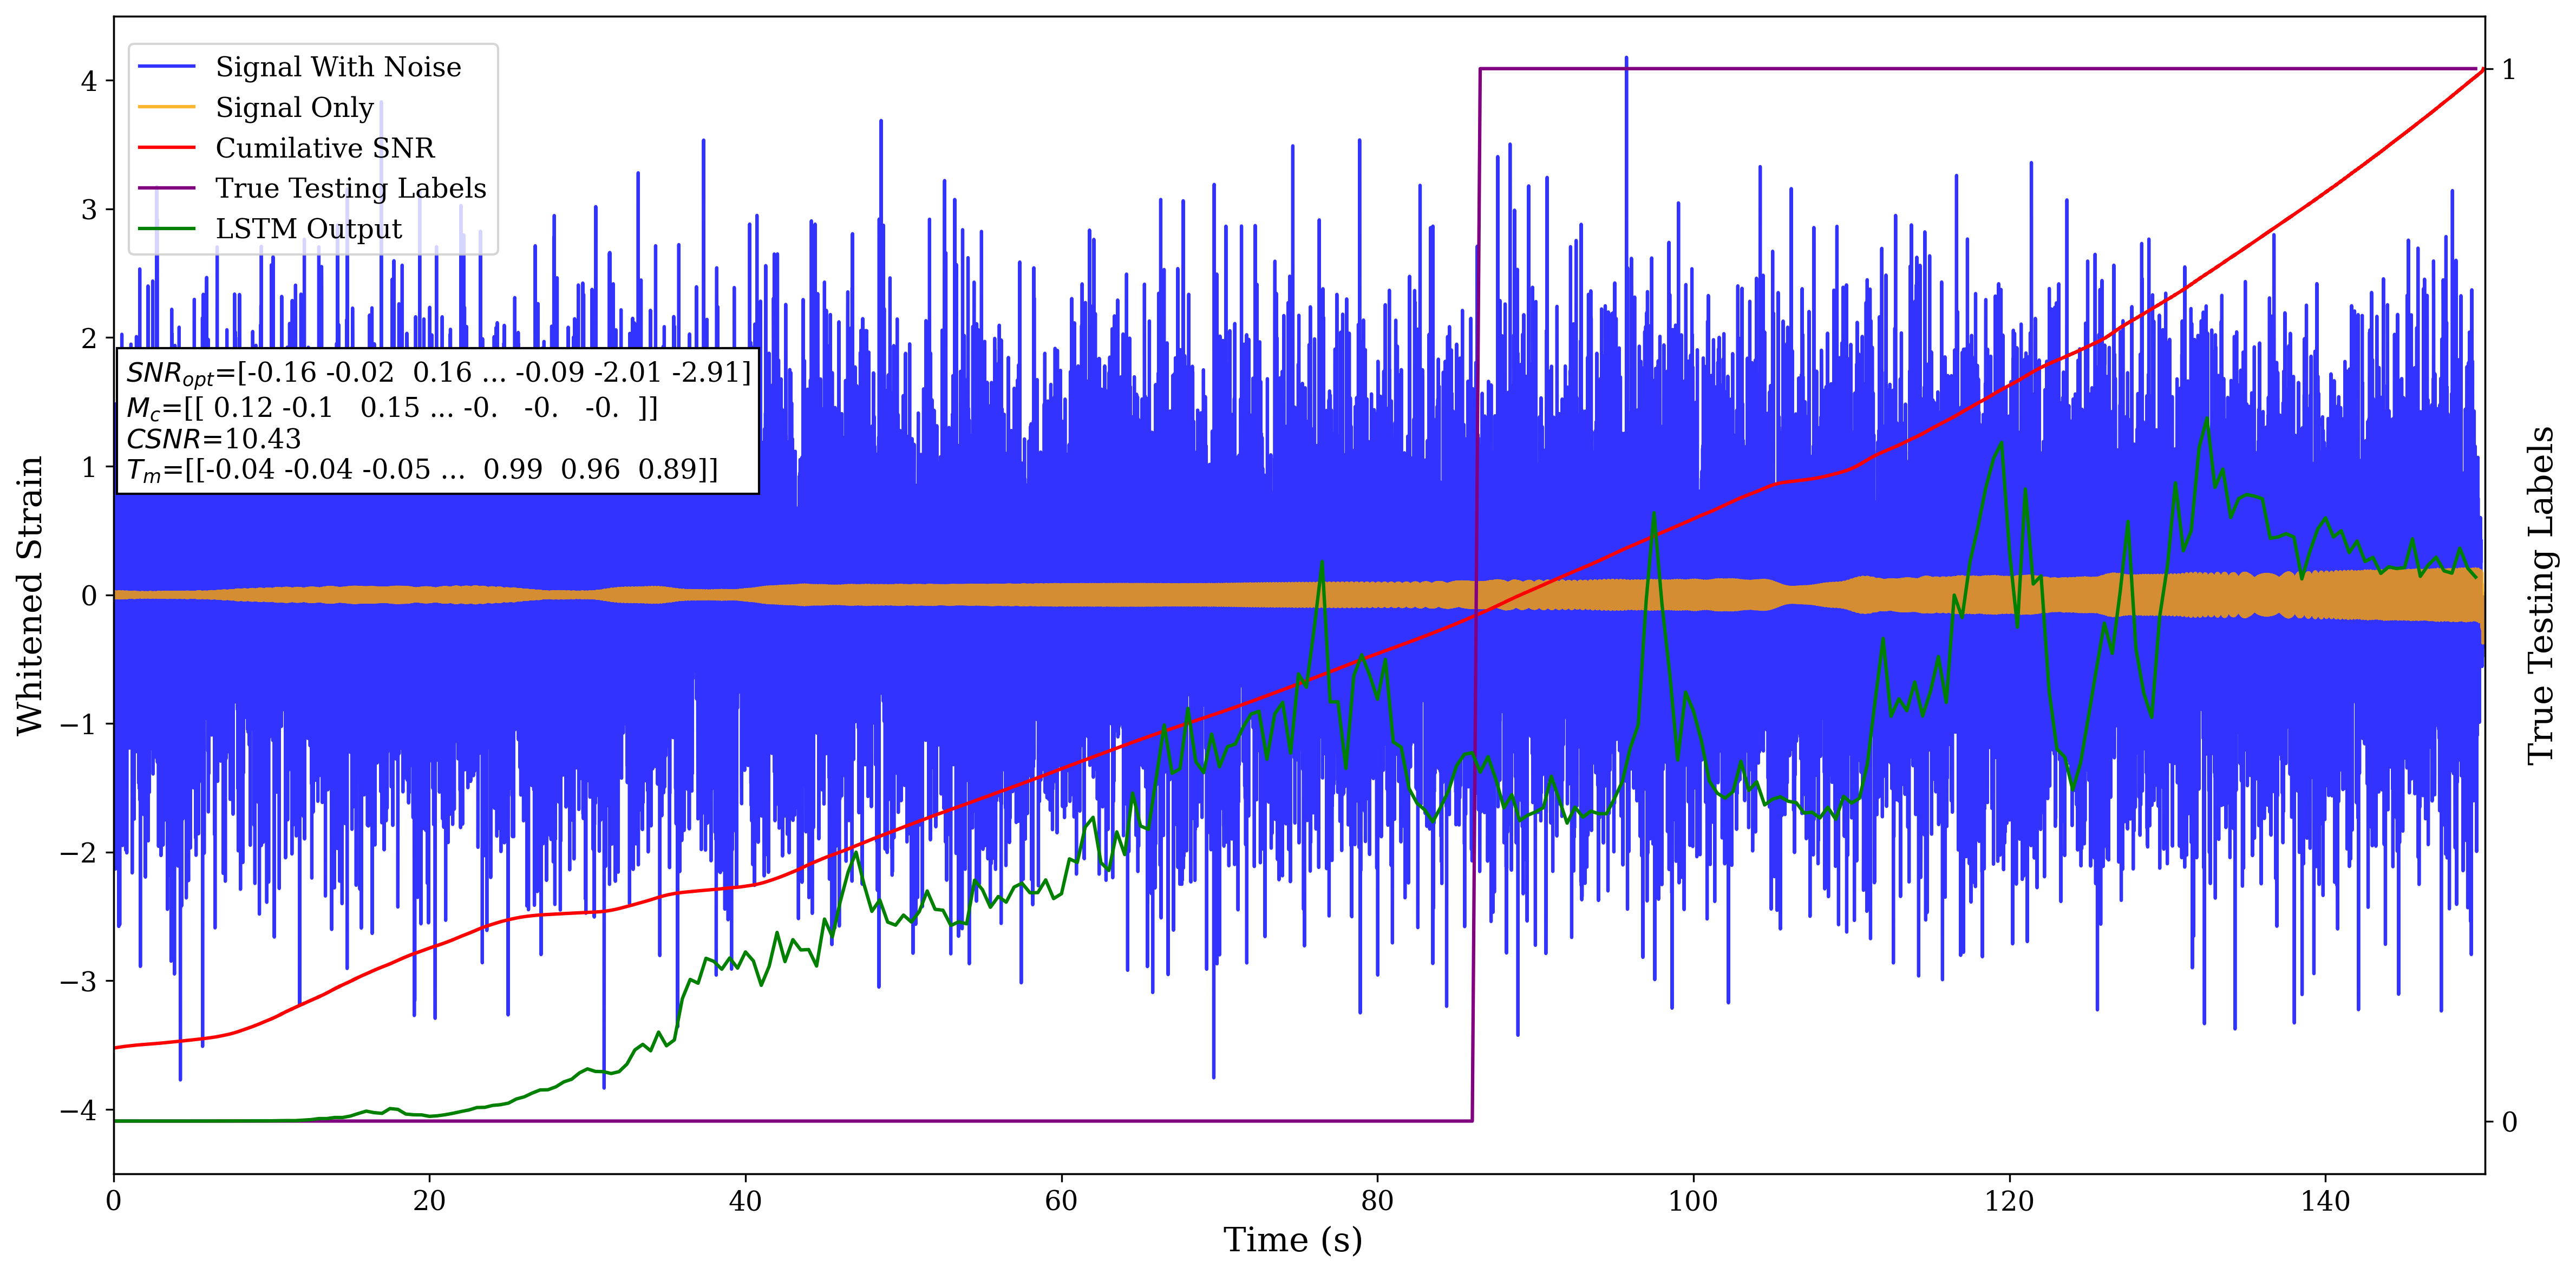Click the 'Whitened Strain' y-axis label
This screenshot has width=2576, height=1274.
pyautogui.click(x=30, y=595)
